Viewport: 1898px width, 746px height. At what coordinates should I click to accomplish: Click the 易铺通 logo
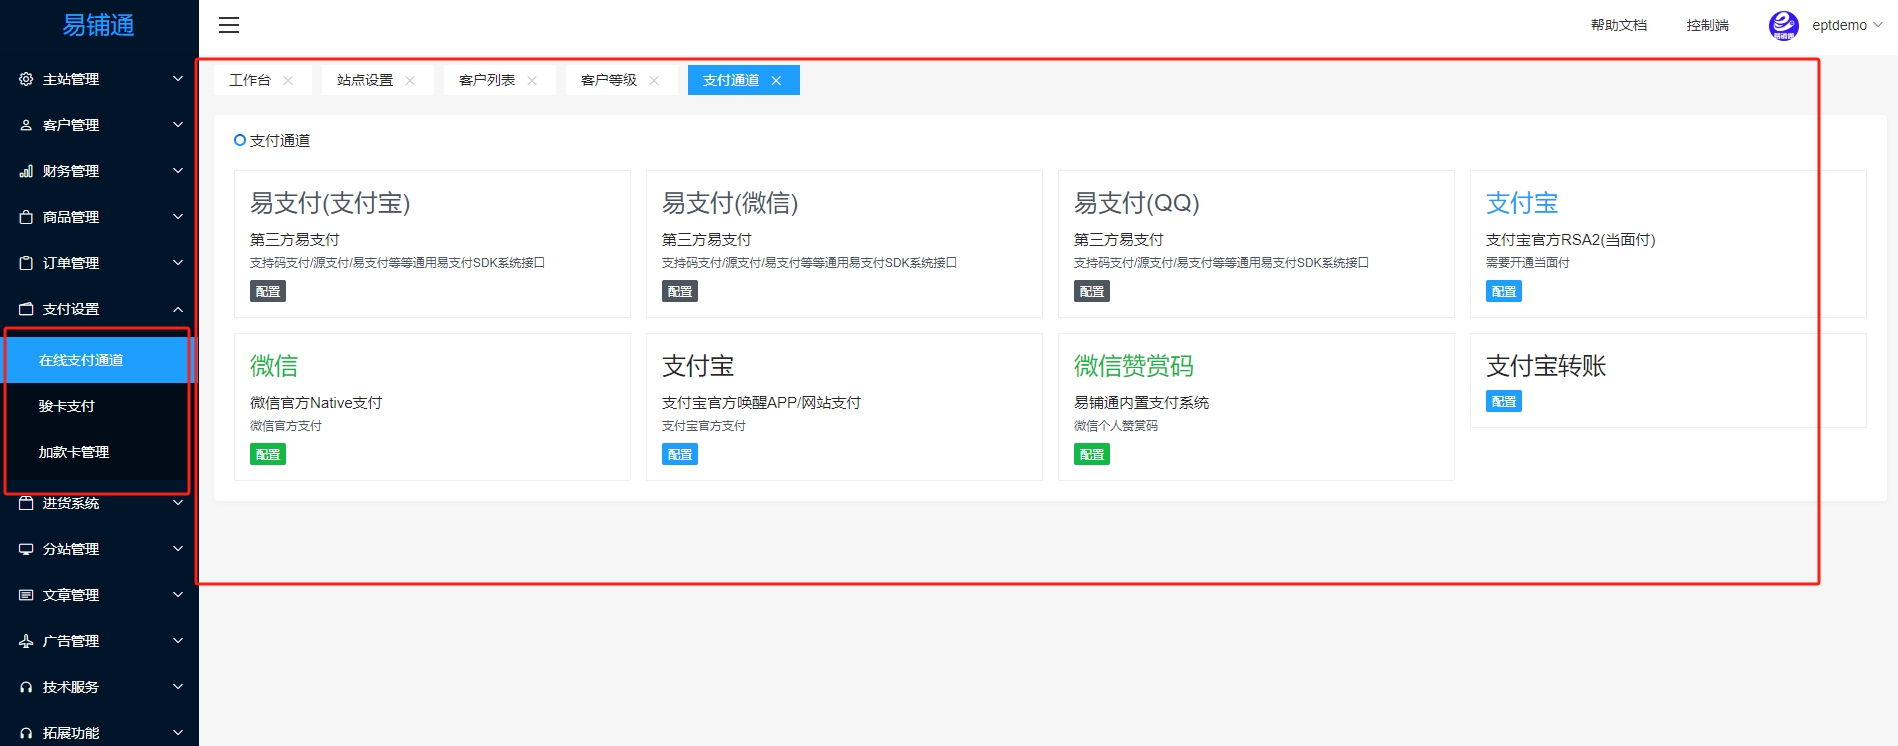pyautogui.click(x=98, y=25)
